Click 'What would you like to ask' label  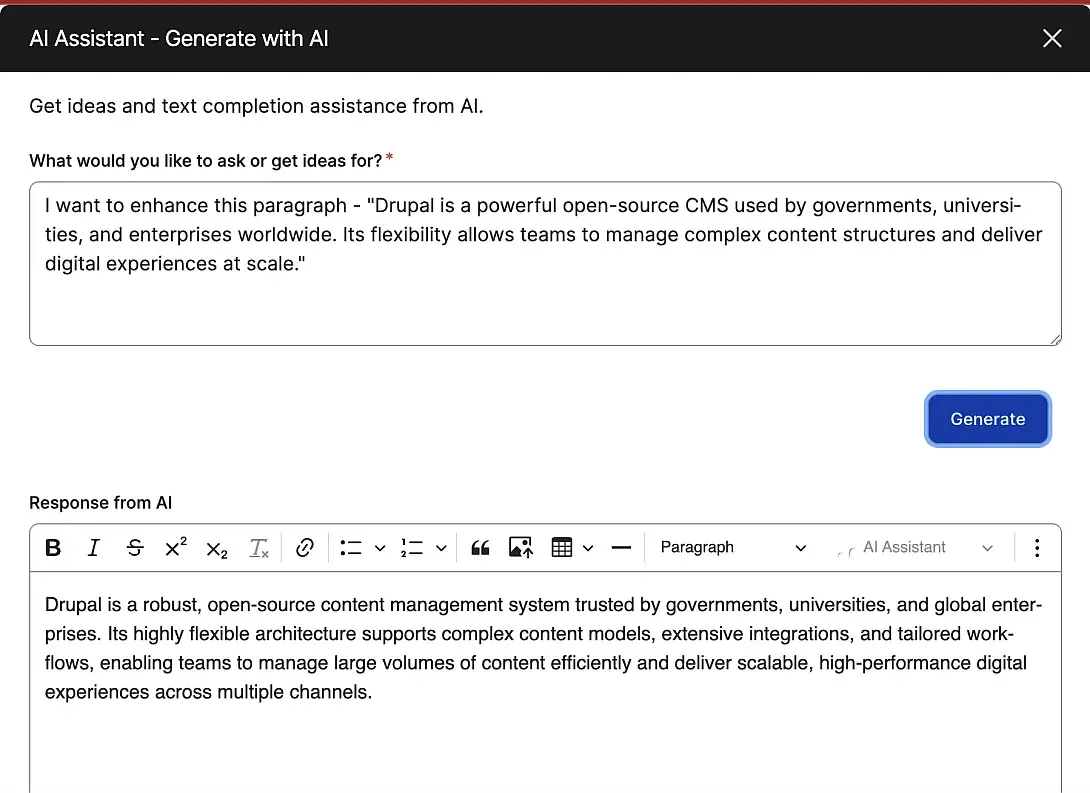(206, 161)
